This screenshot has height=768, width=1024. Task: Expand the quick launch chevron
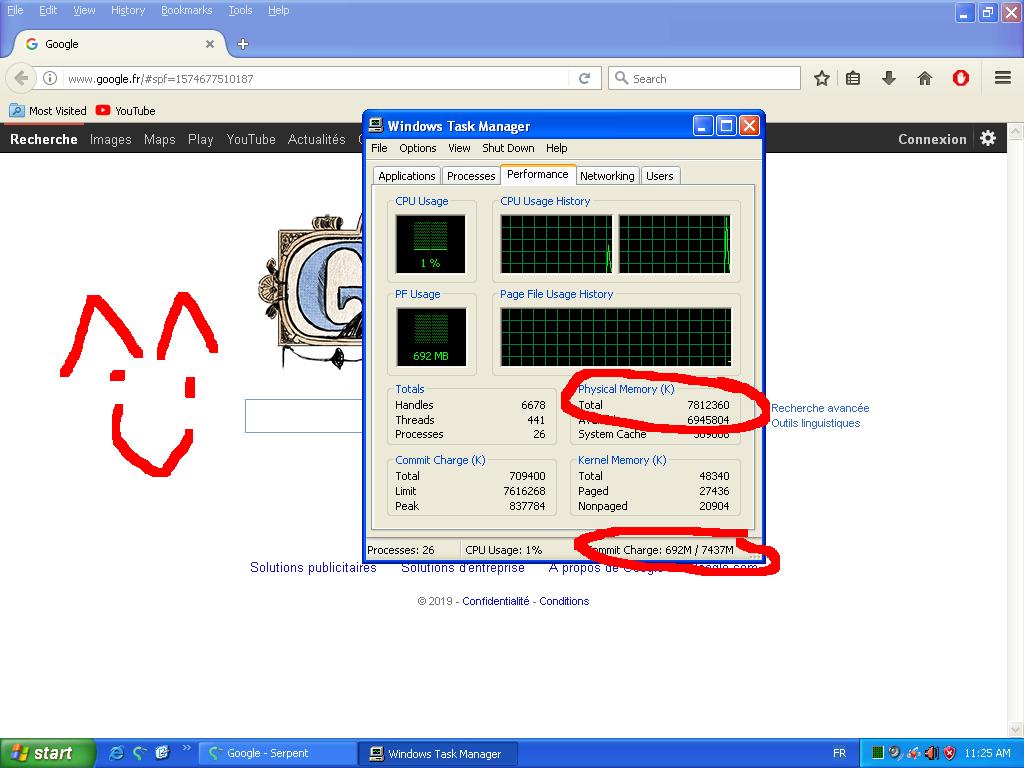click(x=186, y=748)
